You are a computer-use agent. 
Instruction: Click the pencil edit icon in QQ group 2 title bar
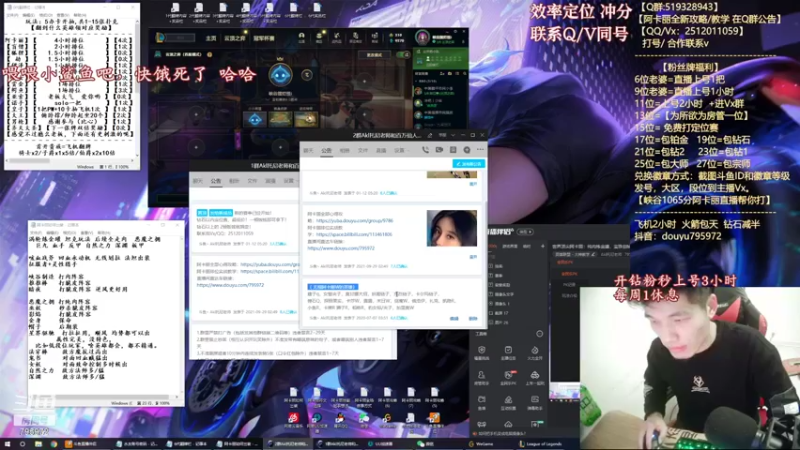(x=430, y=135)
